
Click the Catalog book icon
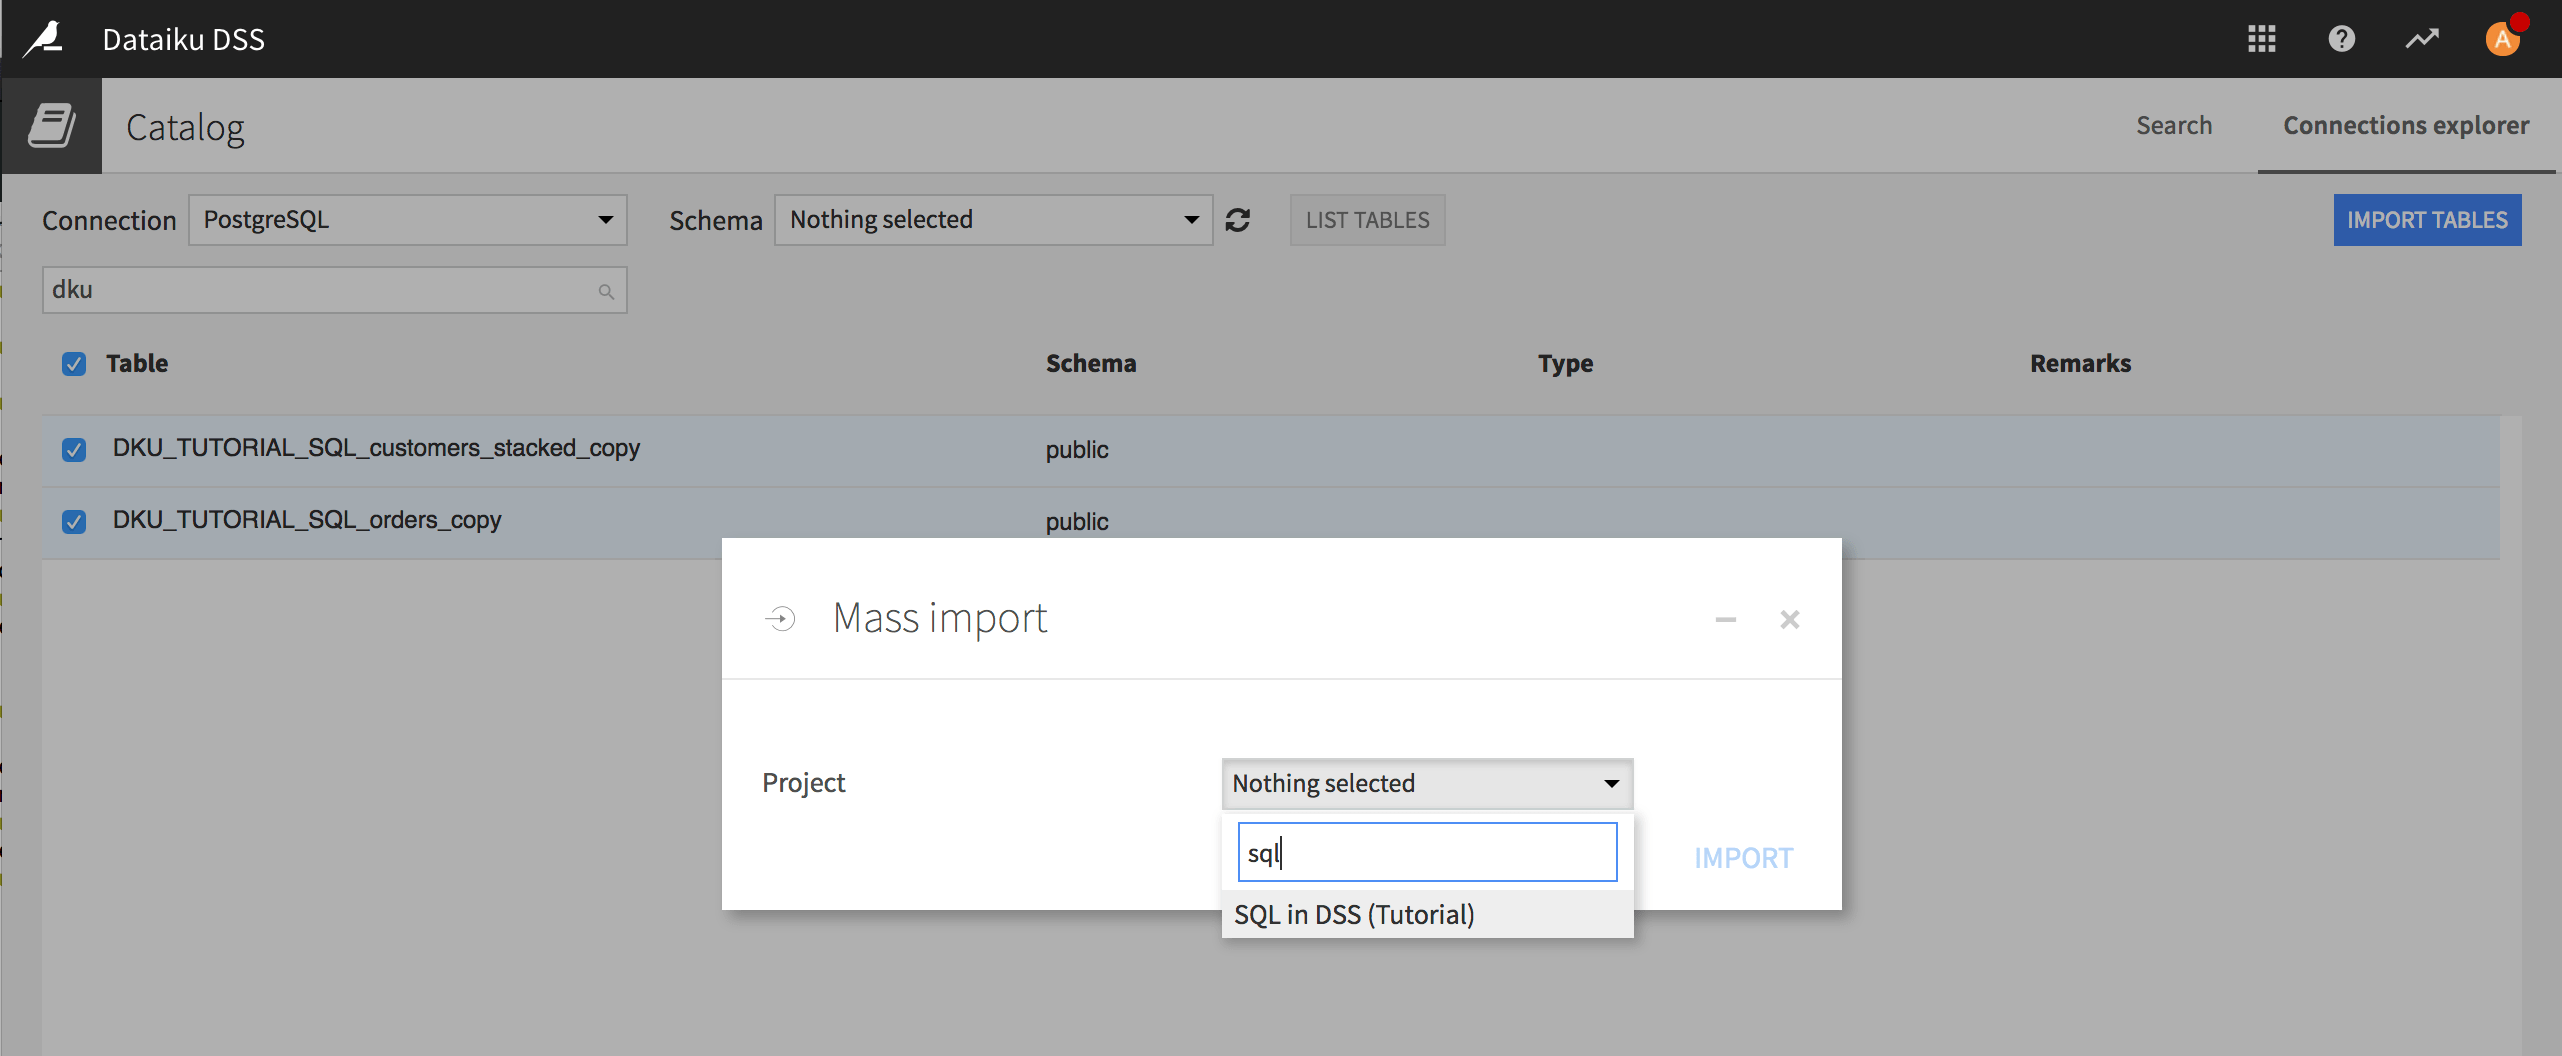(50, 125)
